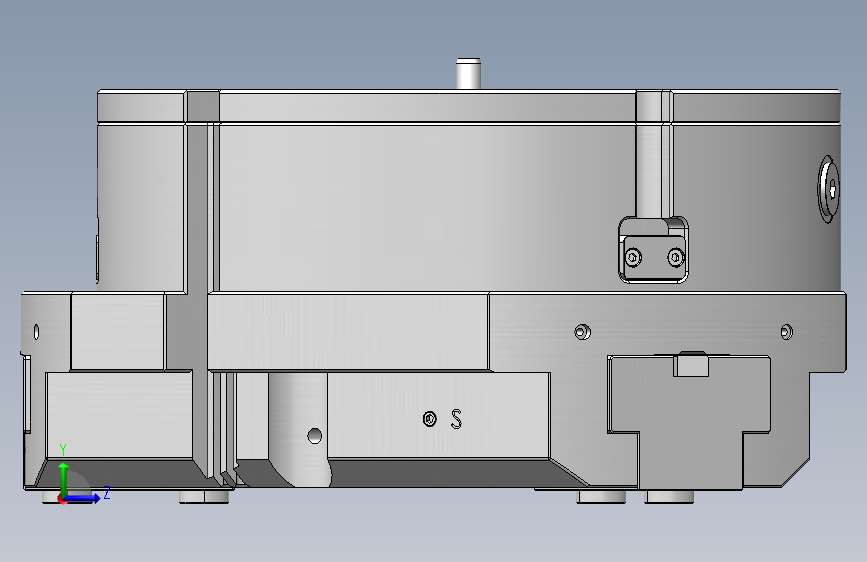This screenshot has width=867, height=562.
Task: Pick the large screw head on the right side
Action: click(829, 189)
